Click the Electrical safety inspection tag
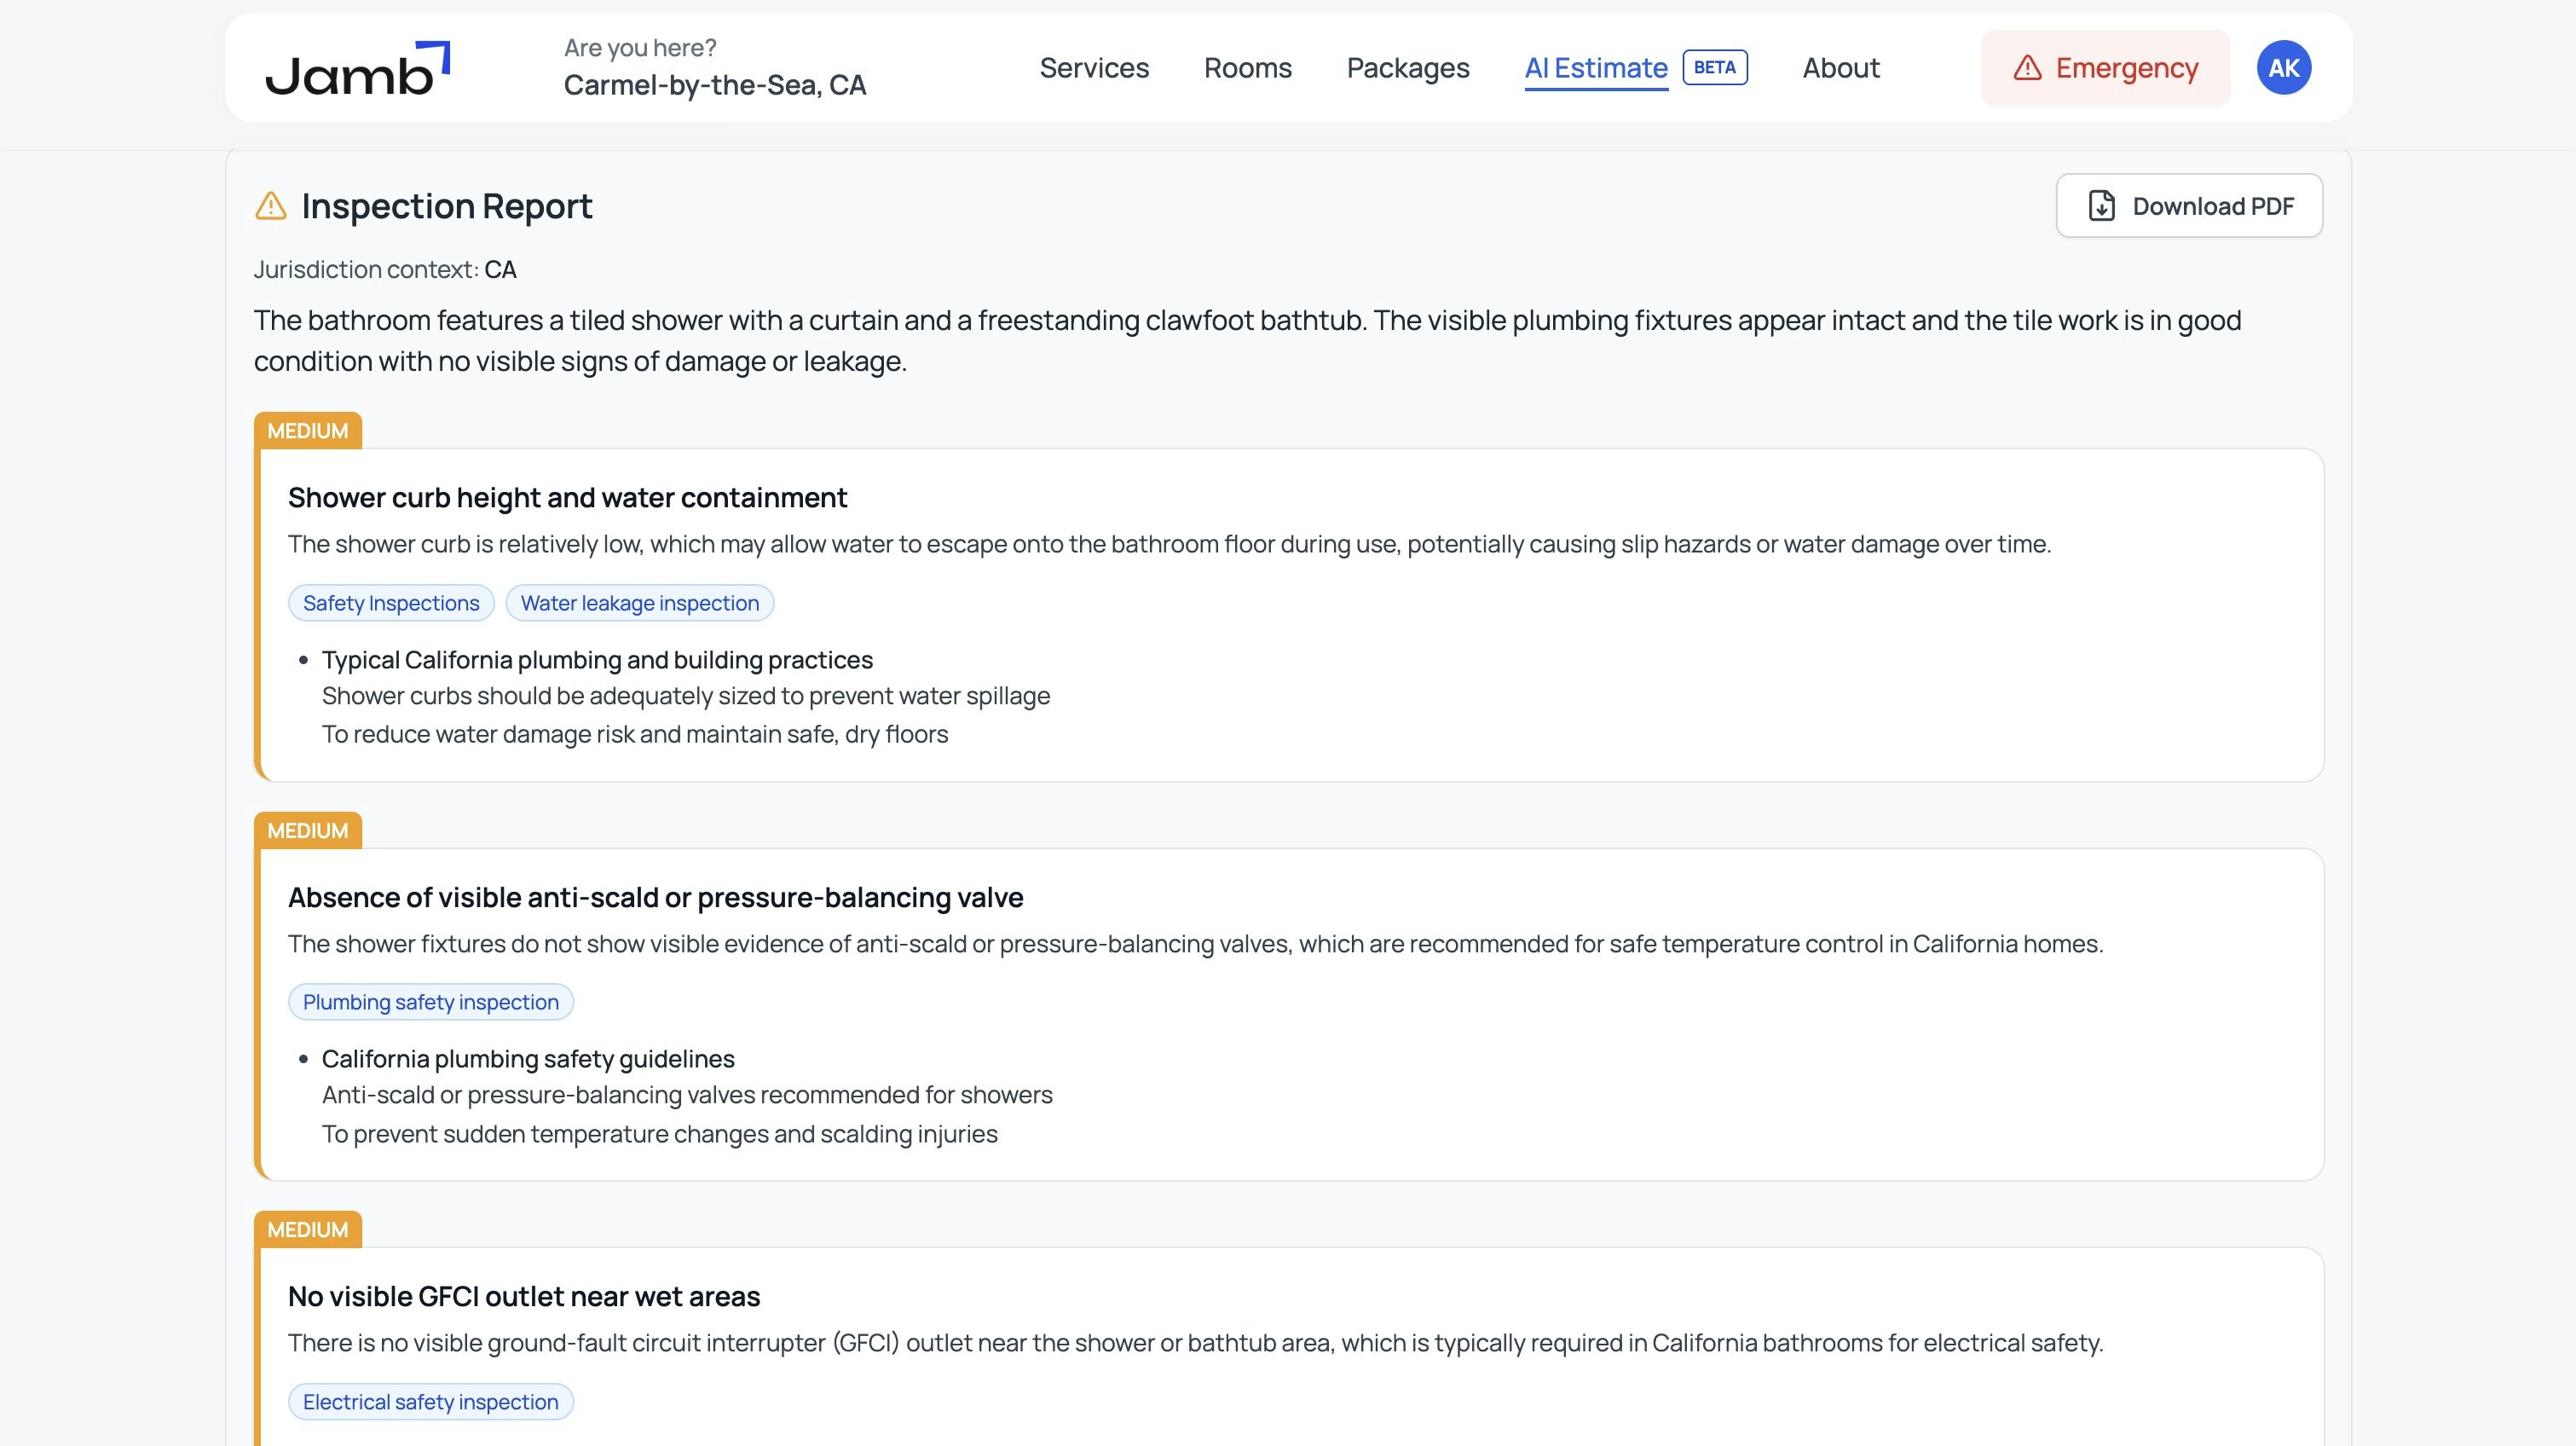The height and width of the screenshot is (1446, 2576). (431, 1402)
